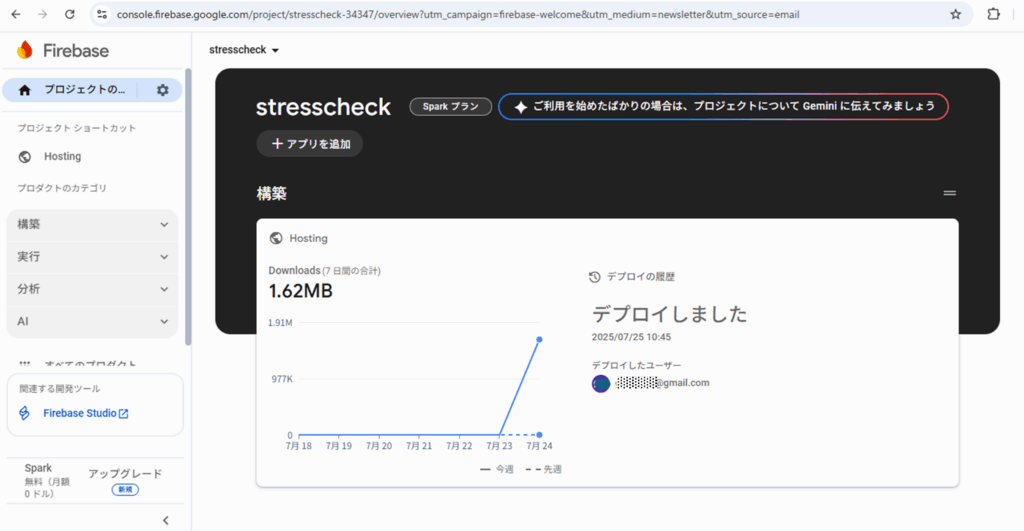Open Hosting shortcut in sidebar

[63, 157]
